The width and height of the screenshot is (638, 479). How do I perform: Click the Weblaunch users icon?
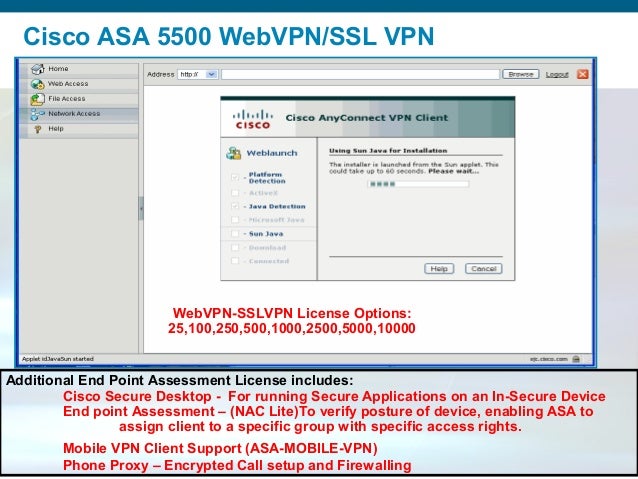(x=234, y=153)
